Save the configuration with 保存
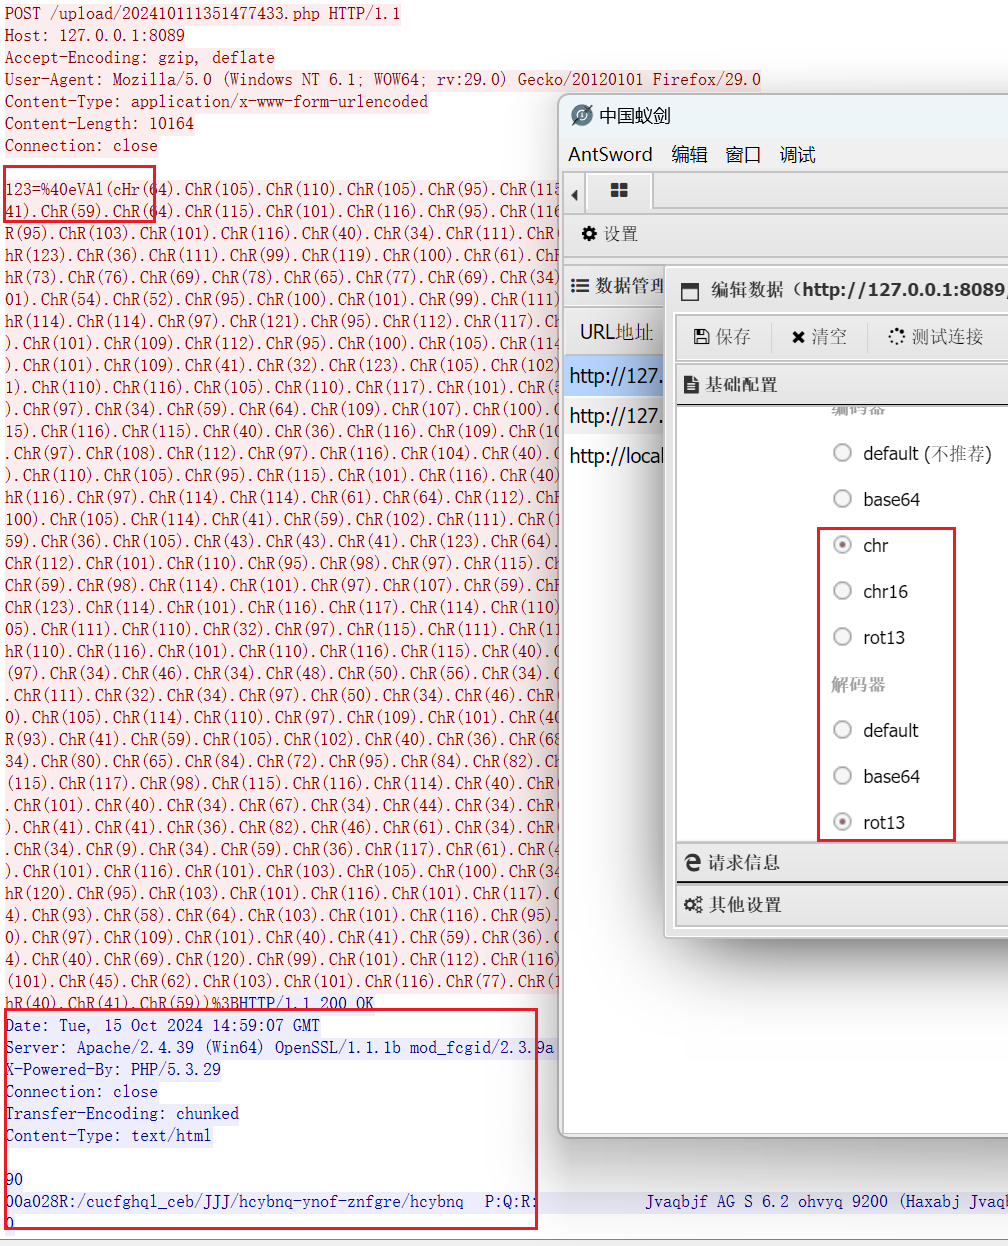Screen dimensions: 1008x1246 click(722, 337)
